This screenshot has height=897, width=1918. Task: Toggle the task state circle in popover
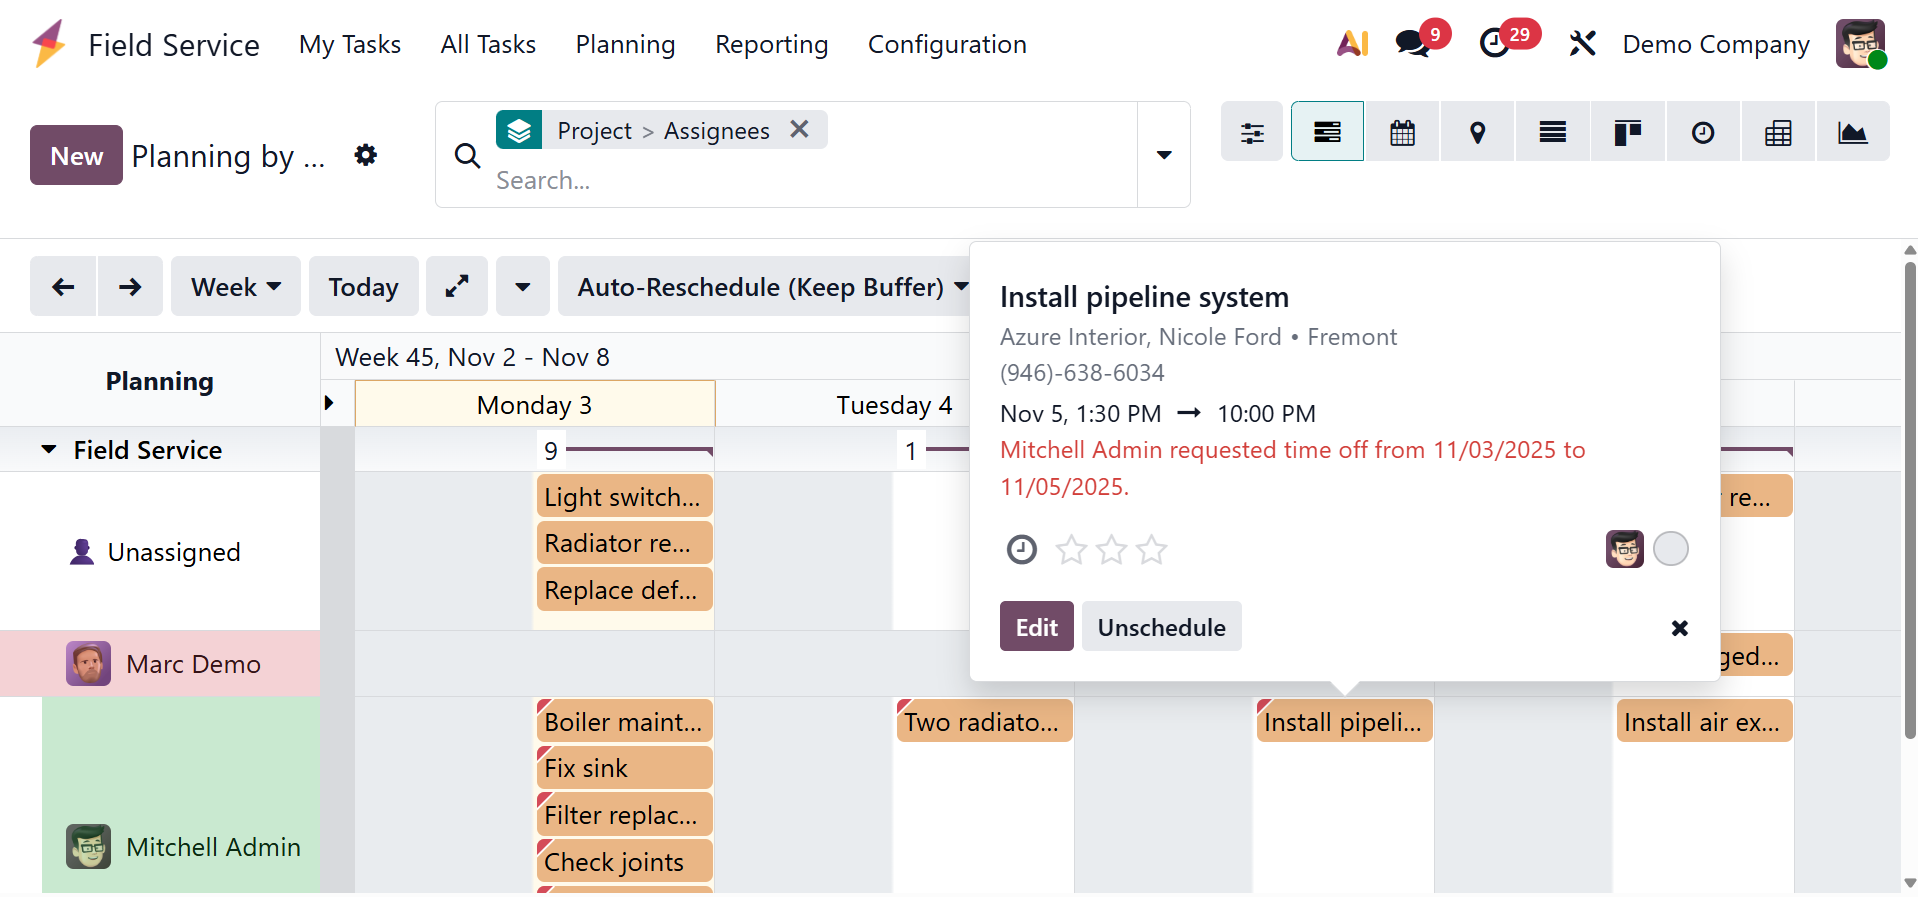(1670, 549)
